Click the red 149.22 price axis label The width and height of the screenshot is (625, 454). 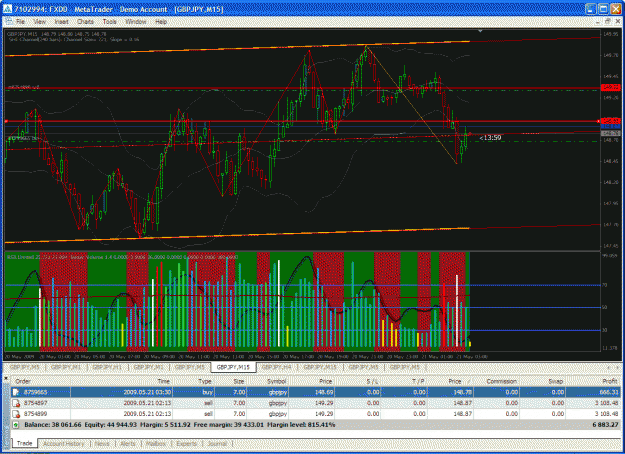pyautogui.click(x=610, y=87)
